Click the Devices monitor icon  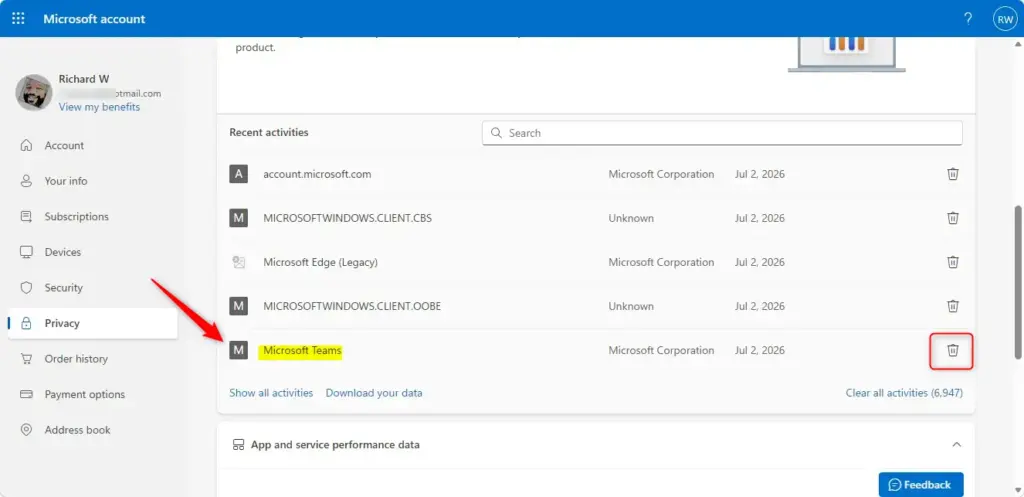click(x=26, y=252)
